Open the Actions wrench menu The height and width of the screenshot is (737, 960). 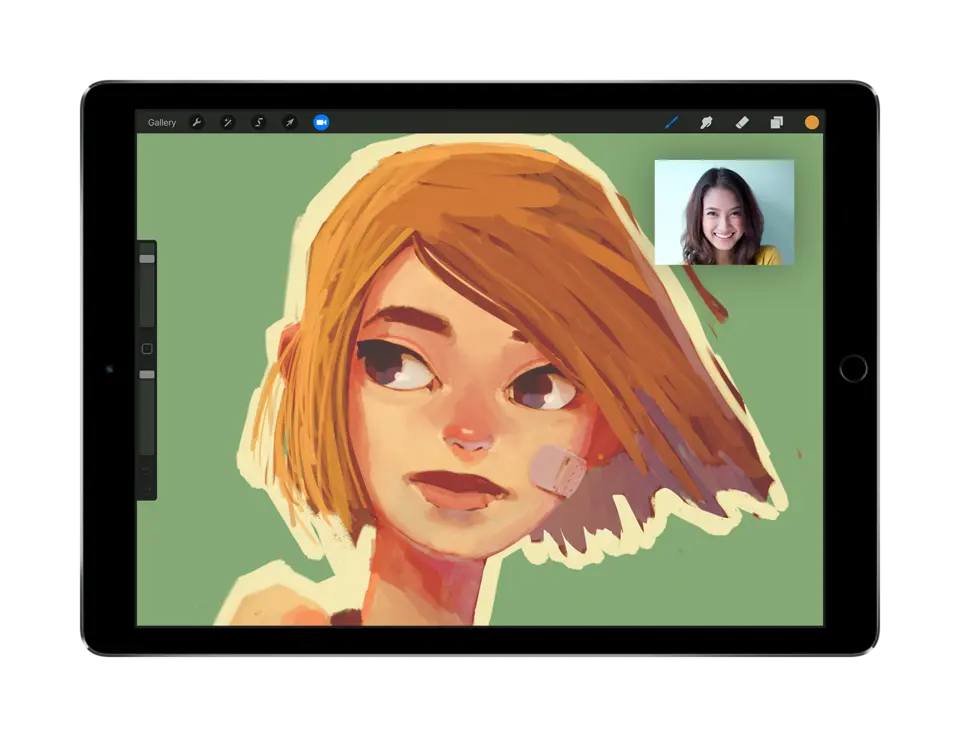click(197, 122)
